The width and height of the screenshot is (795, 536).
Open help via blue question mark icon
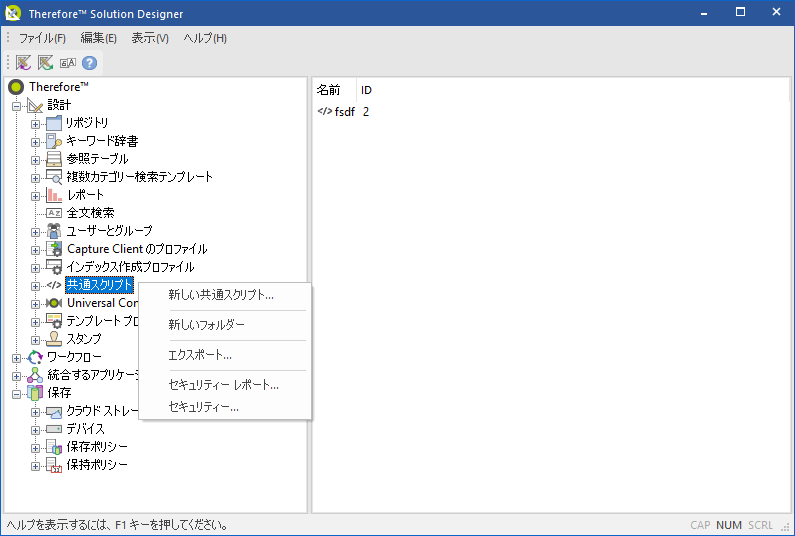(x=89, y=63)
